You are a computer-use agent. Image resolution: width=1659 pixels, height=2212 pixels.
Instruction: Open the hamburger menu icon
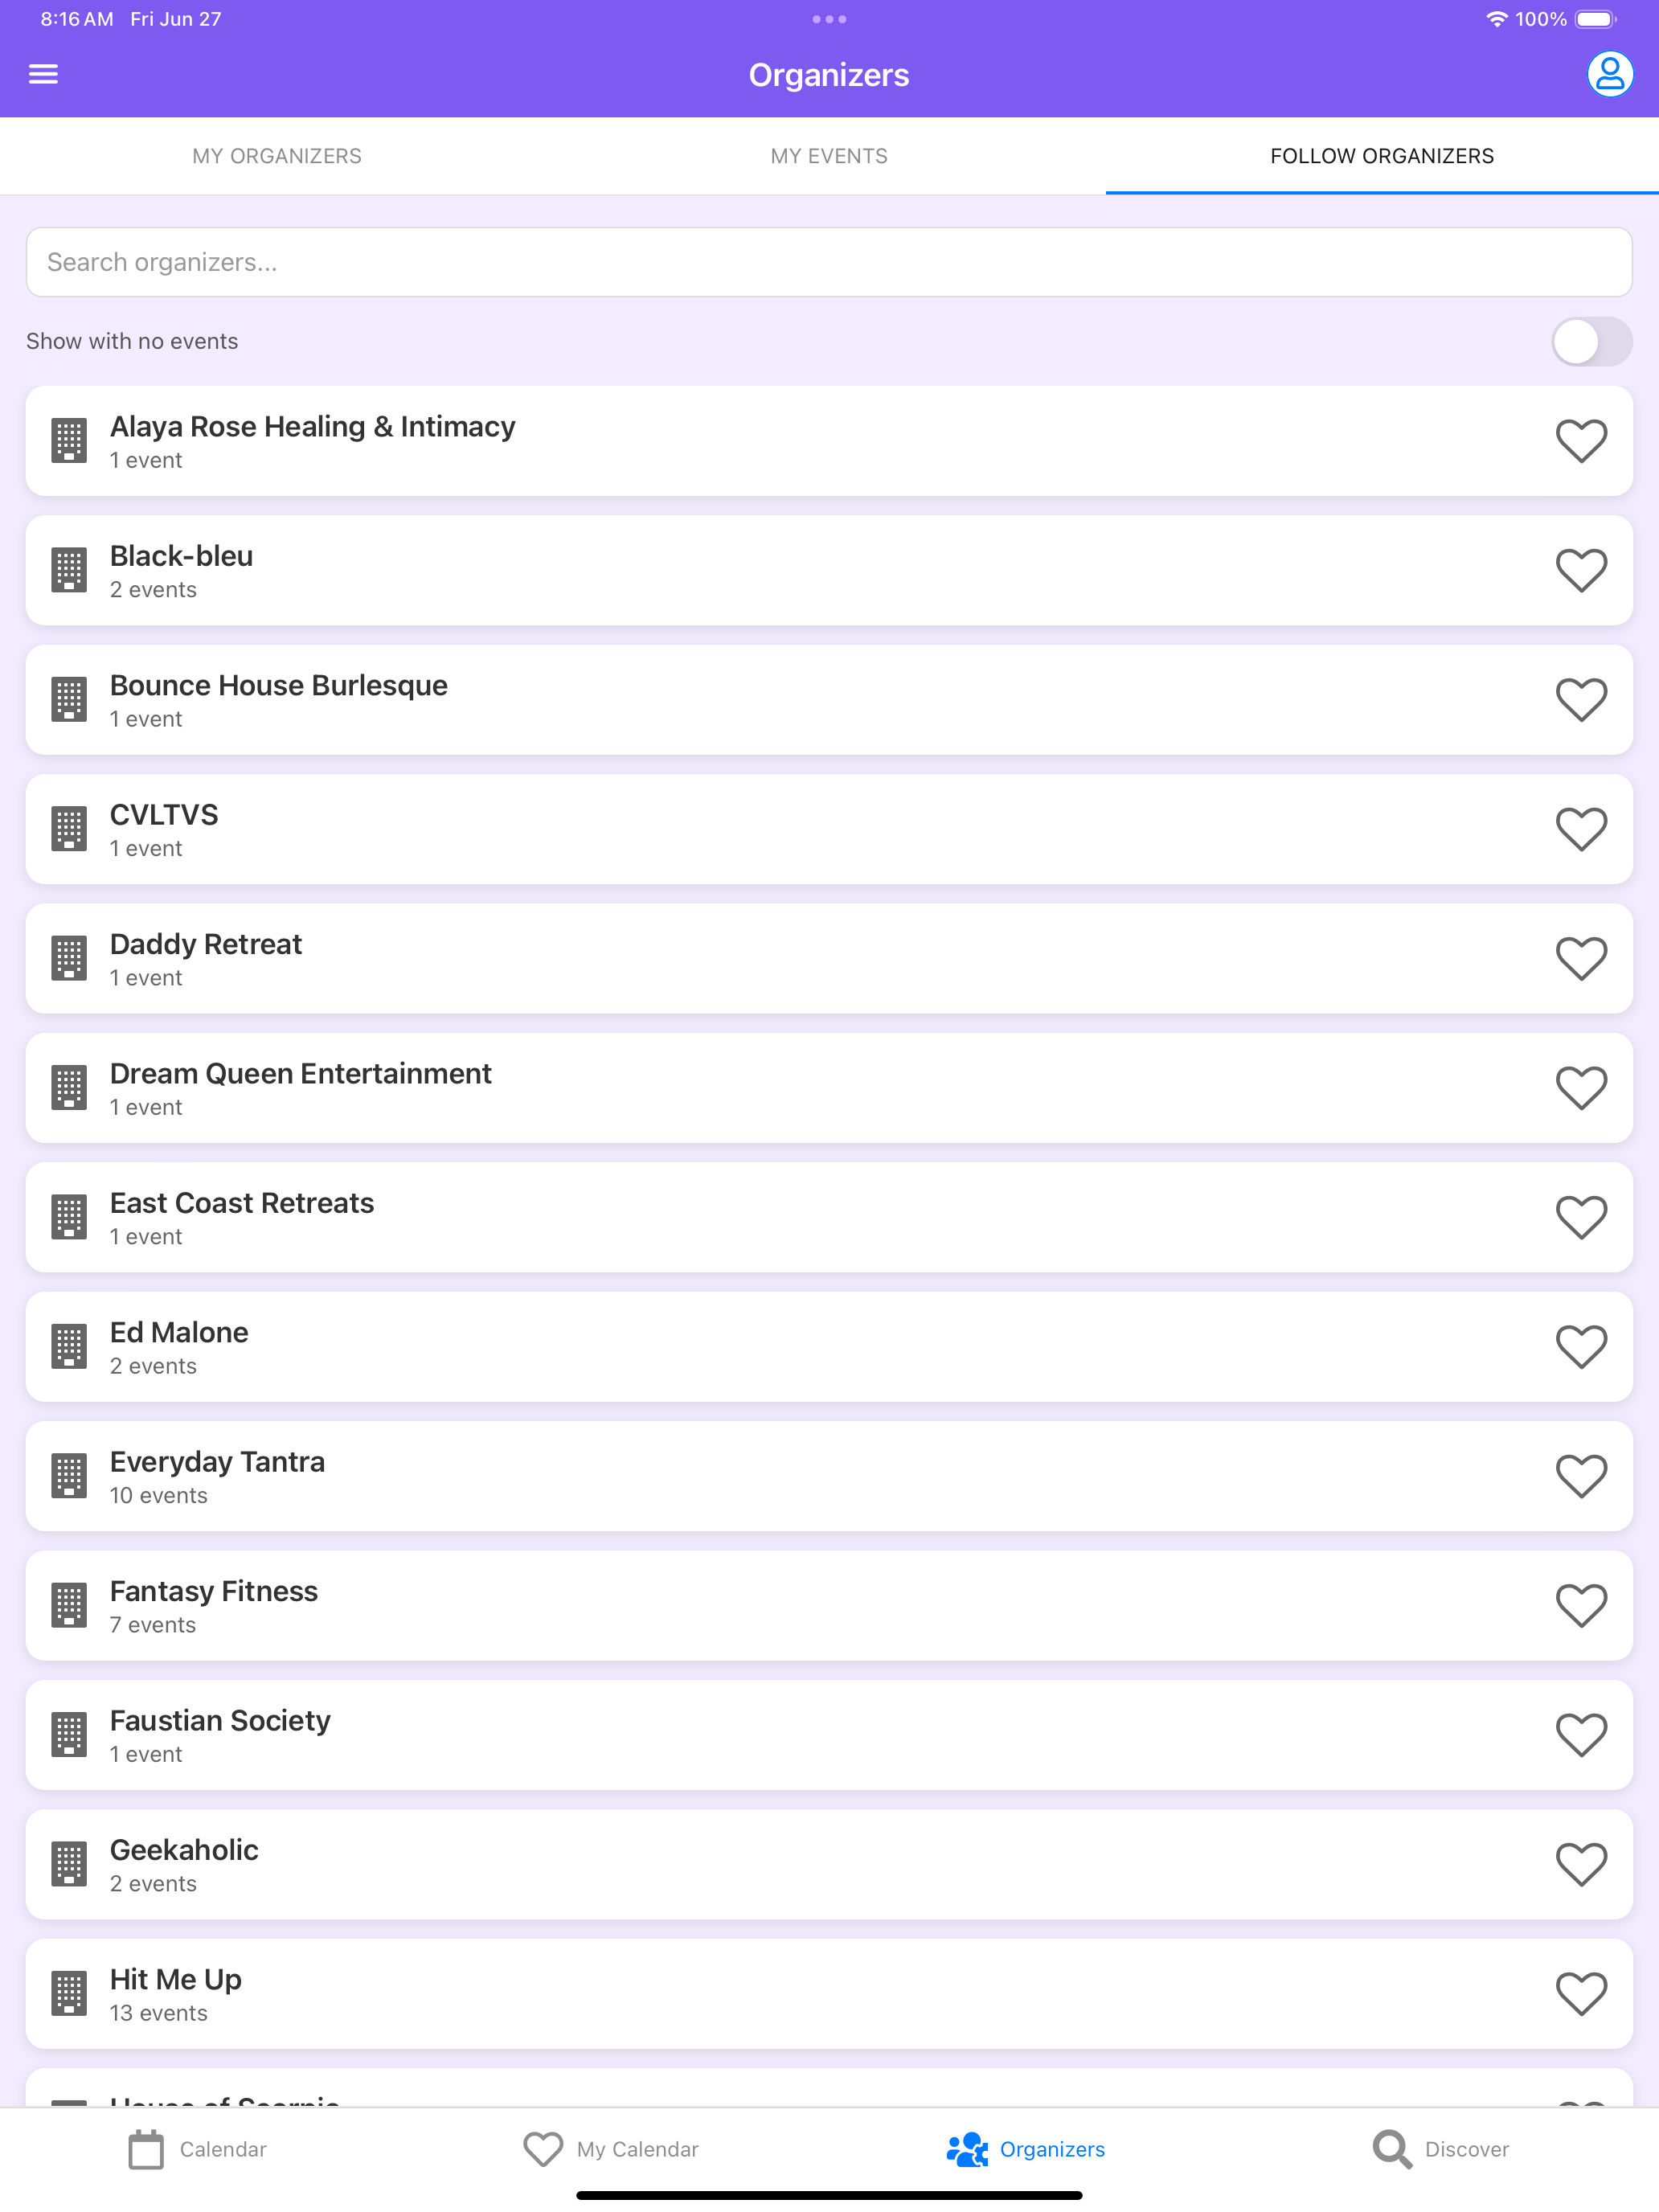pos(43,74)
